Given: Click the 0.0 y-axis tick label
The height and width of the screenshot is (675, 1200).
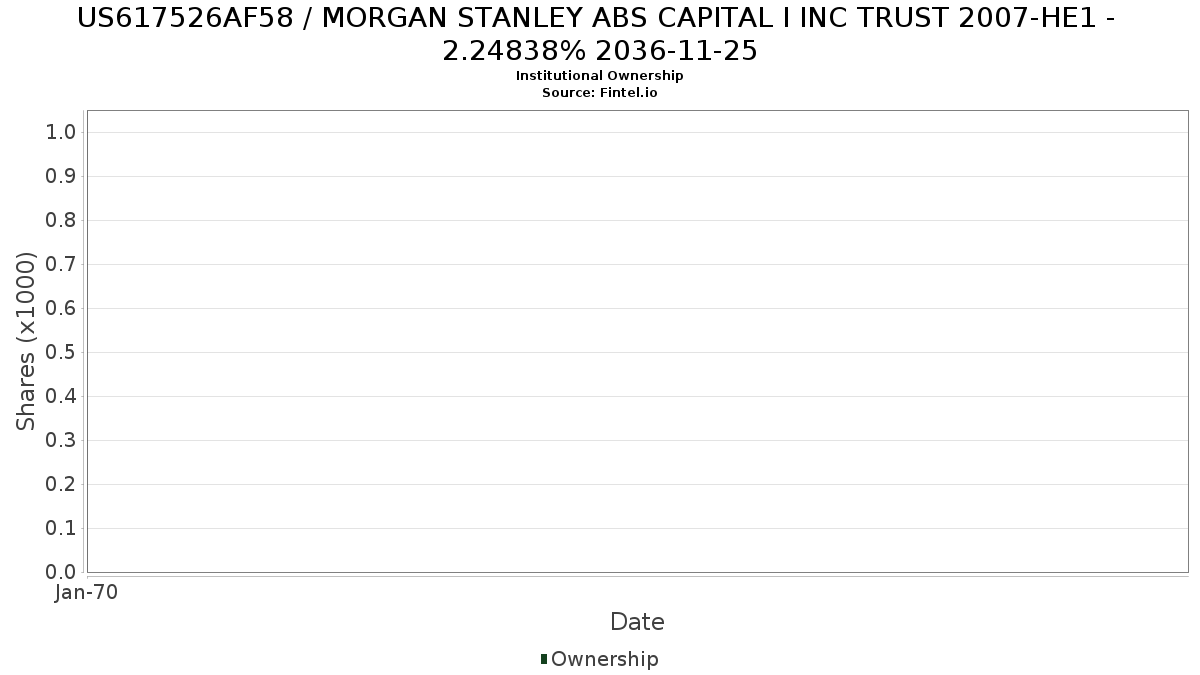Looking at the screenshot, I should 61,572.
